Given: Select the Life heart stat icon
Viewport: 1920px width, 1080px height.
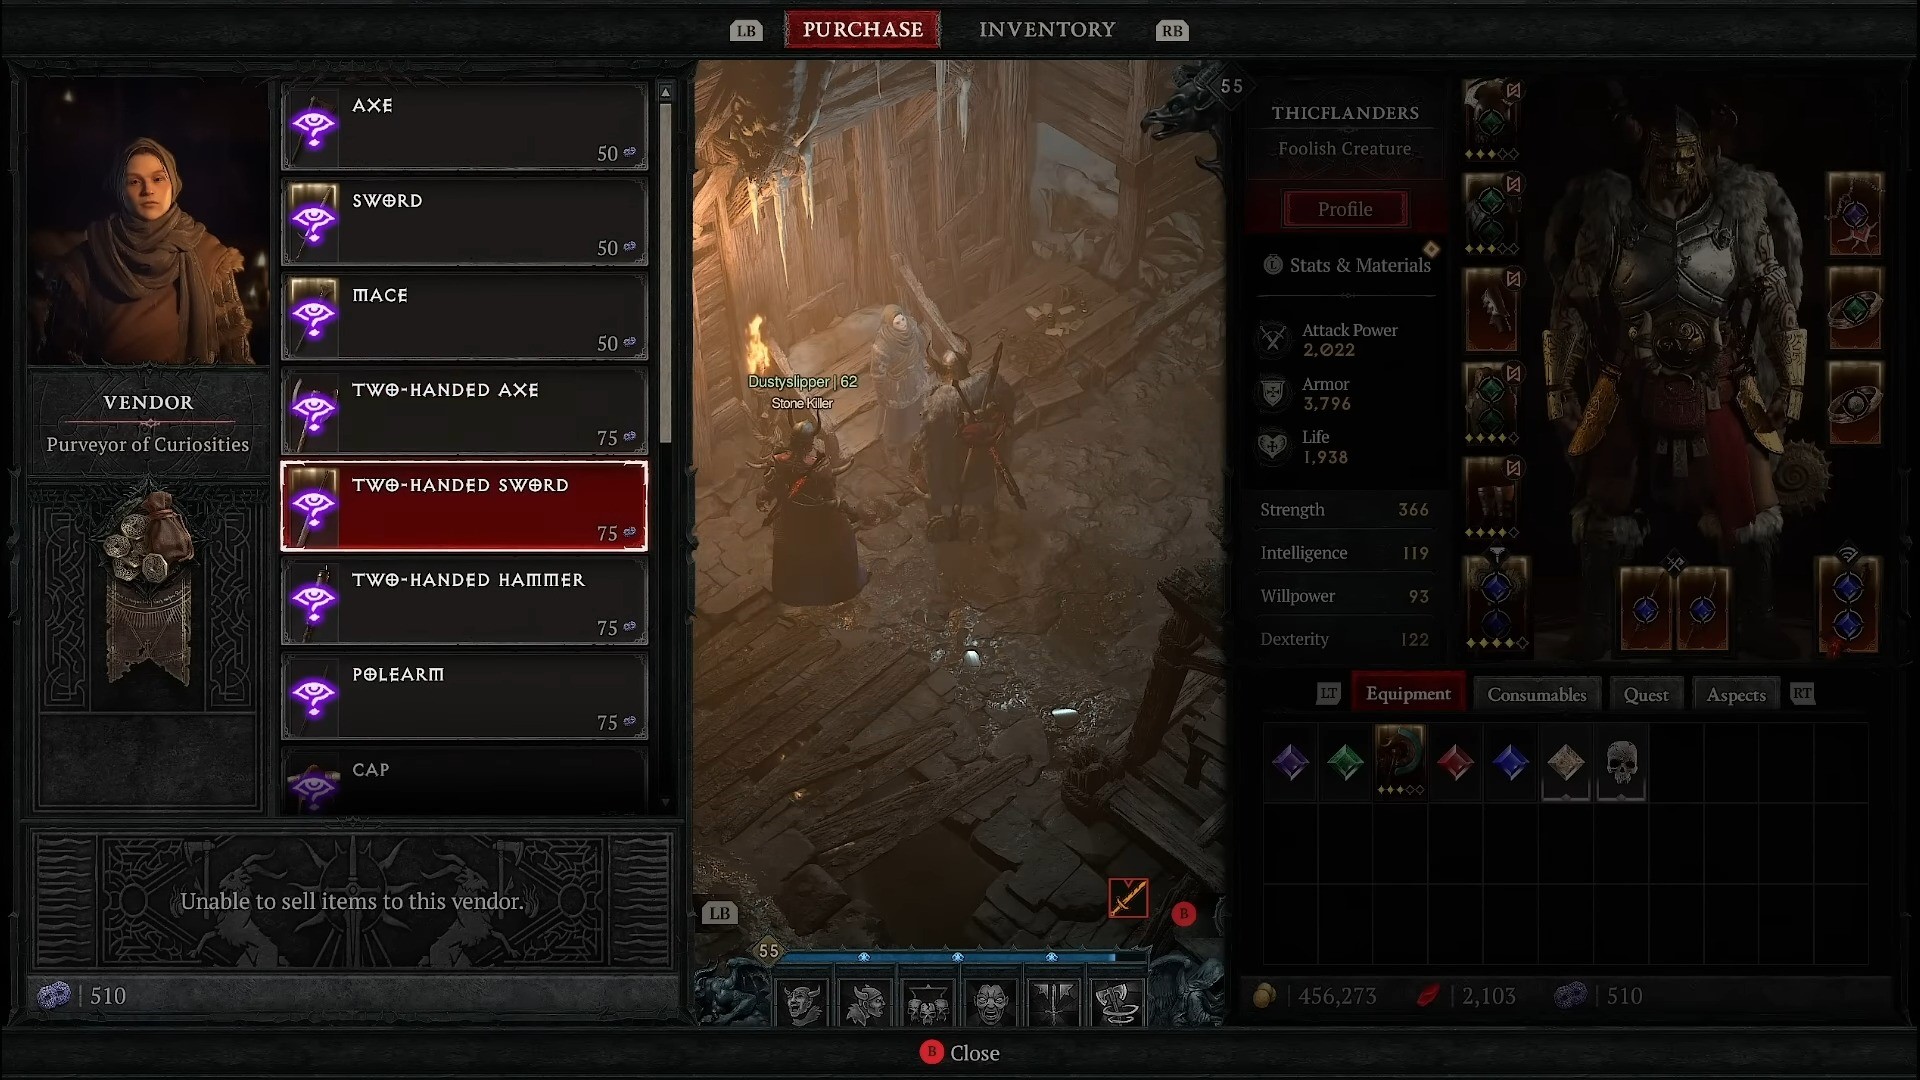Looking at the screenshot, I should click(1273, 446).
